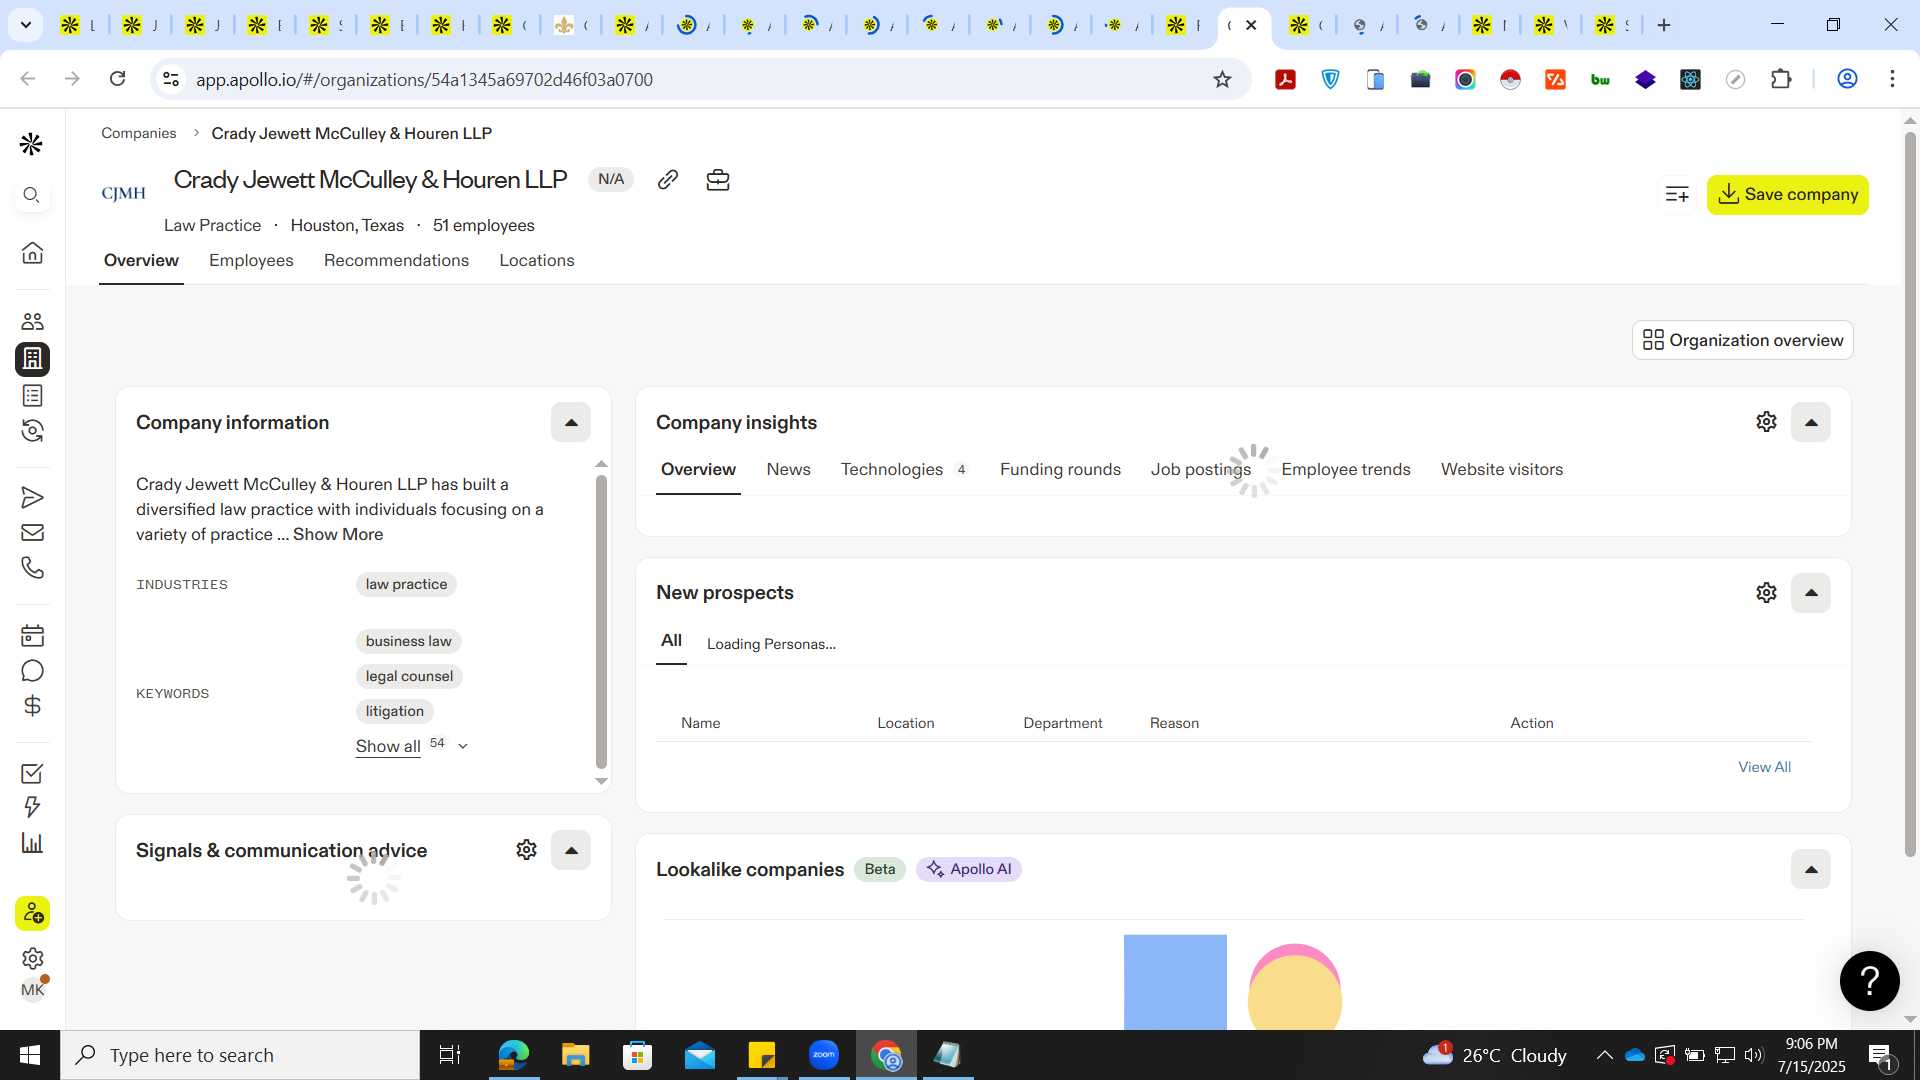
Task: Open Calls phone icon in sidebar
Action: [32, 568]
